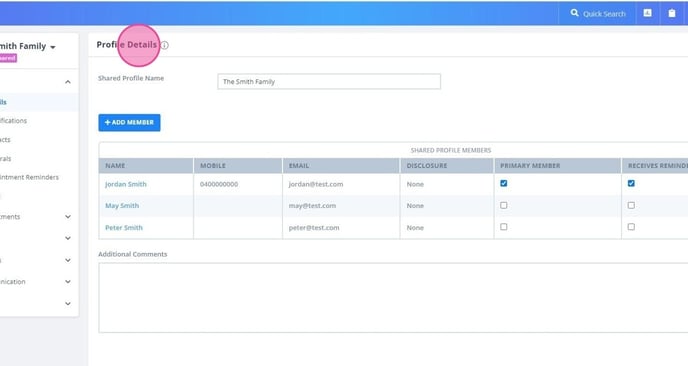Open the contact card icon in top bar

pos(647,13)
